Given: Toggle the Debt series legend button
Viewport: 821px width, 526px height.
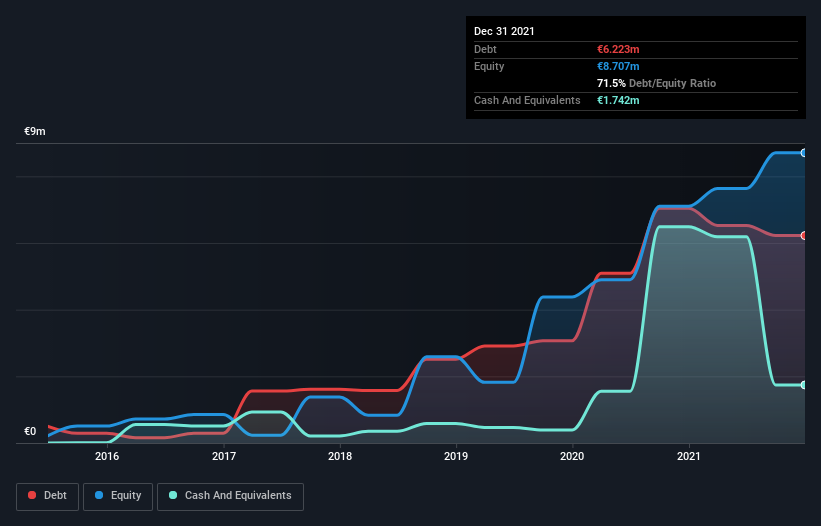Looking at the screenshot, I should point(48,497).
